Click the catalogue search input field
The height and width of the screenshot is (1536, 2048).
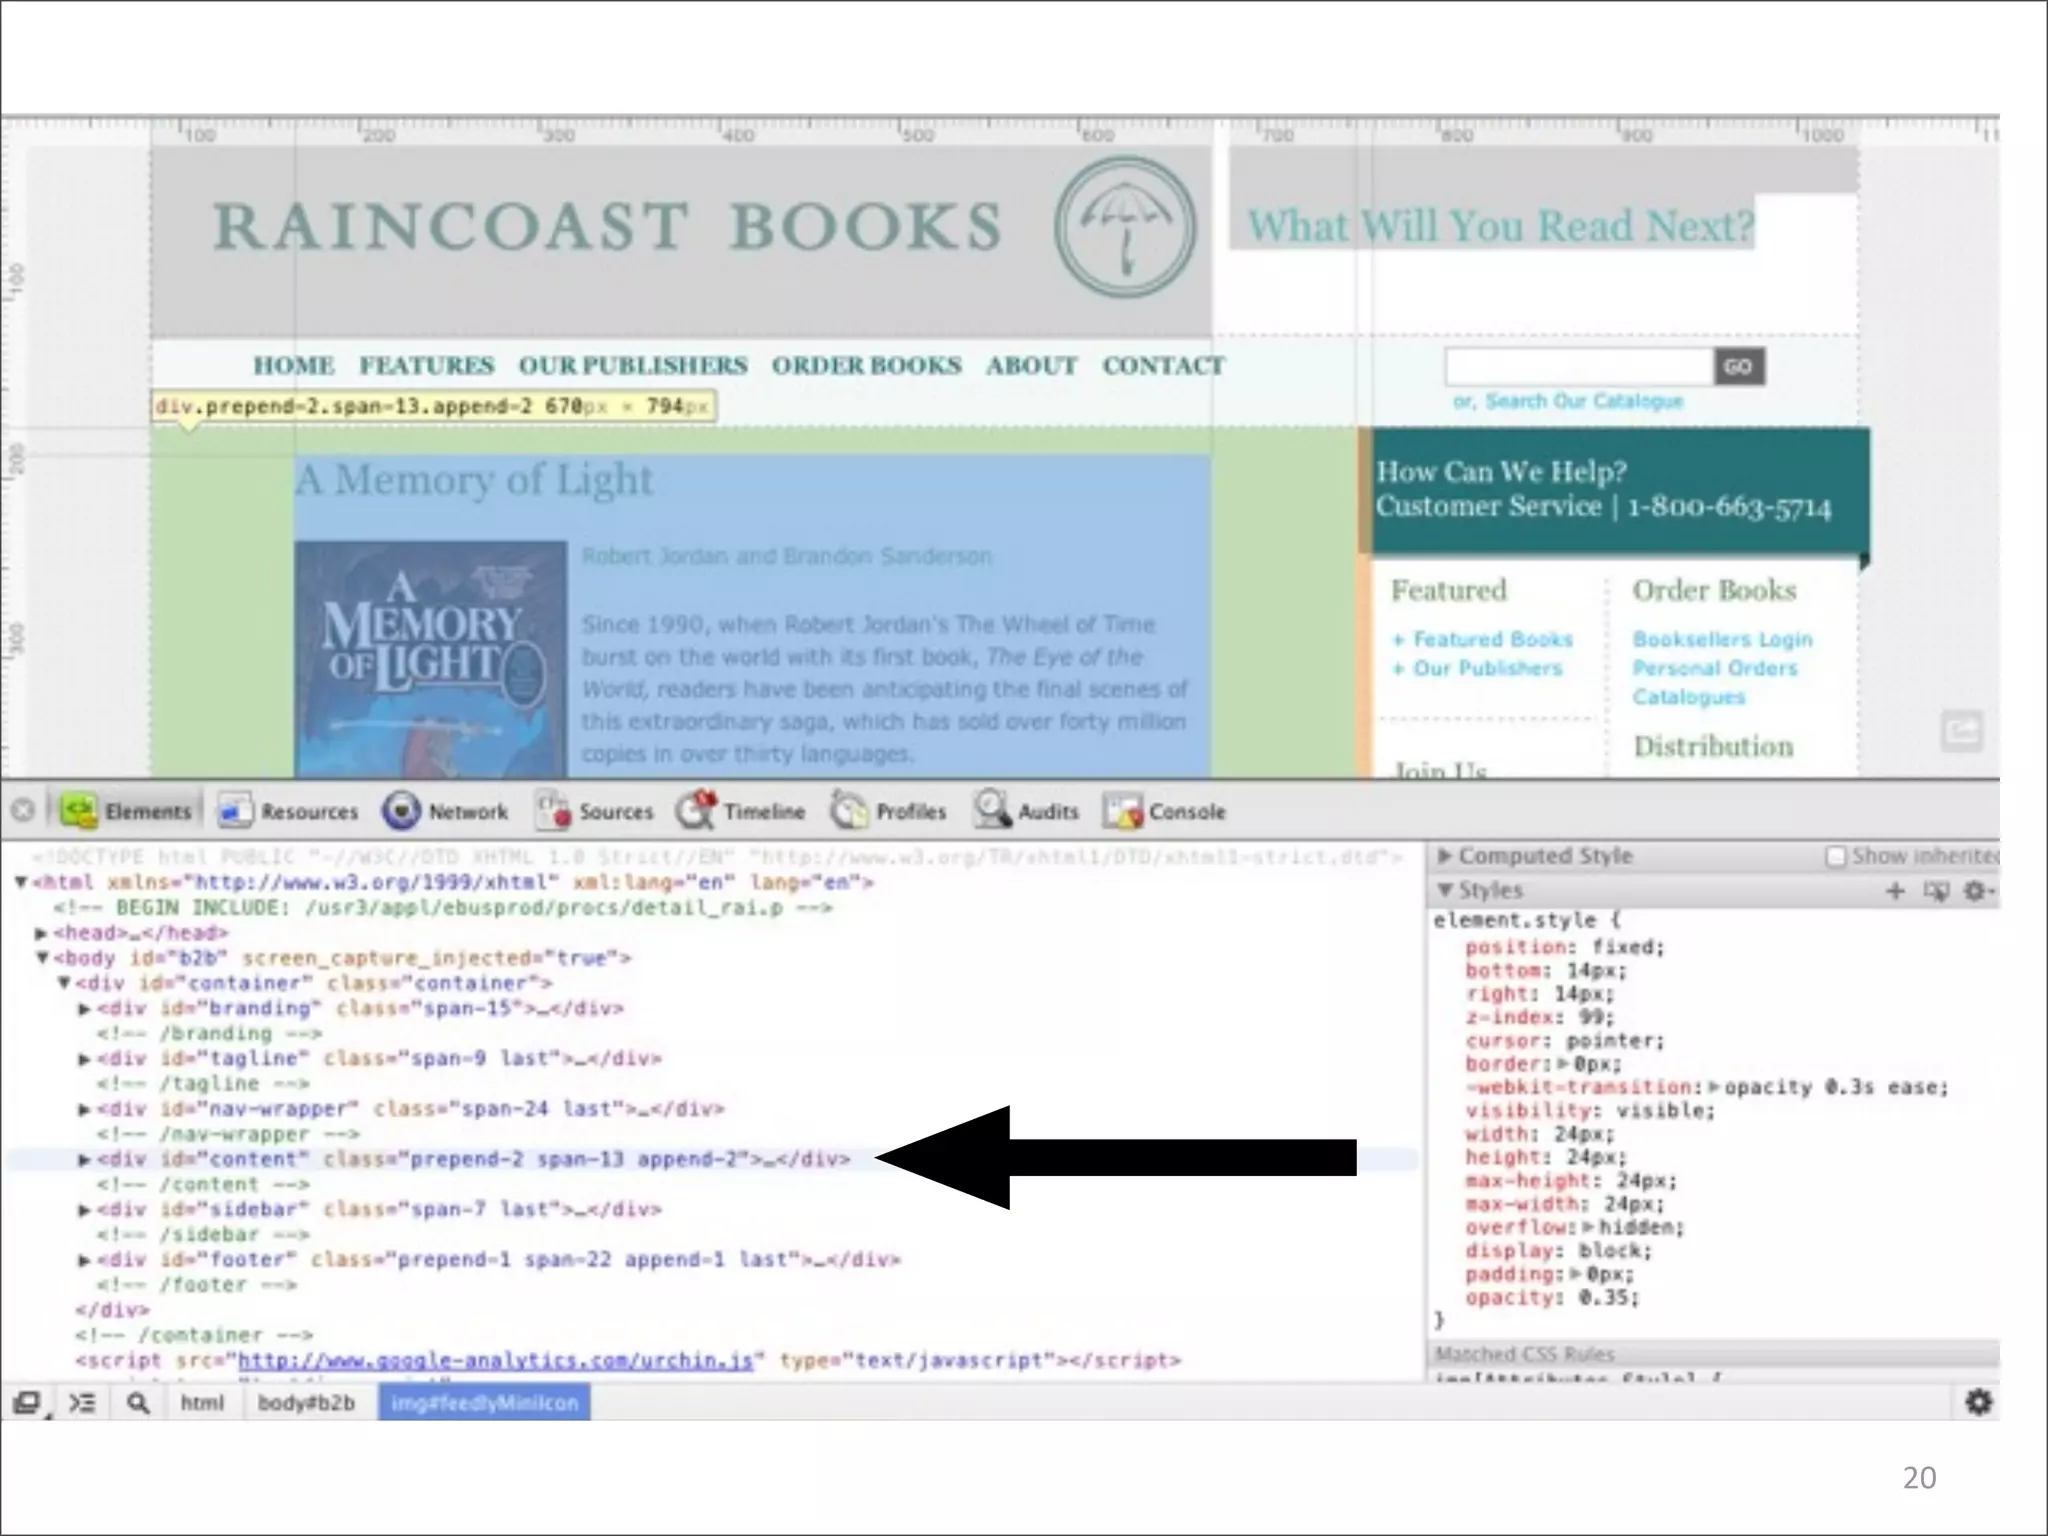point(1578,367)
